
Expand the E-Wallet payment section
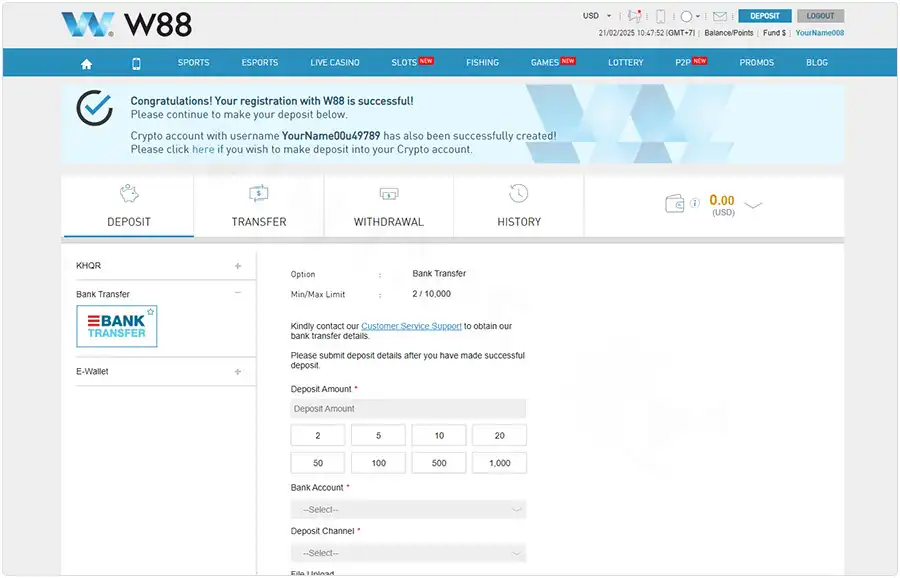(237, 372)
